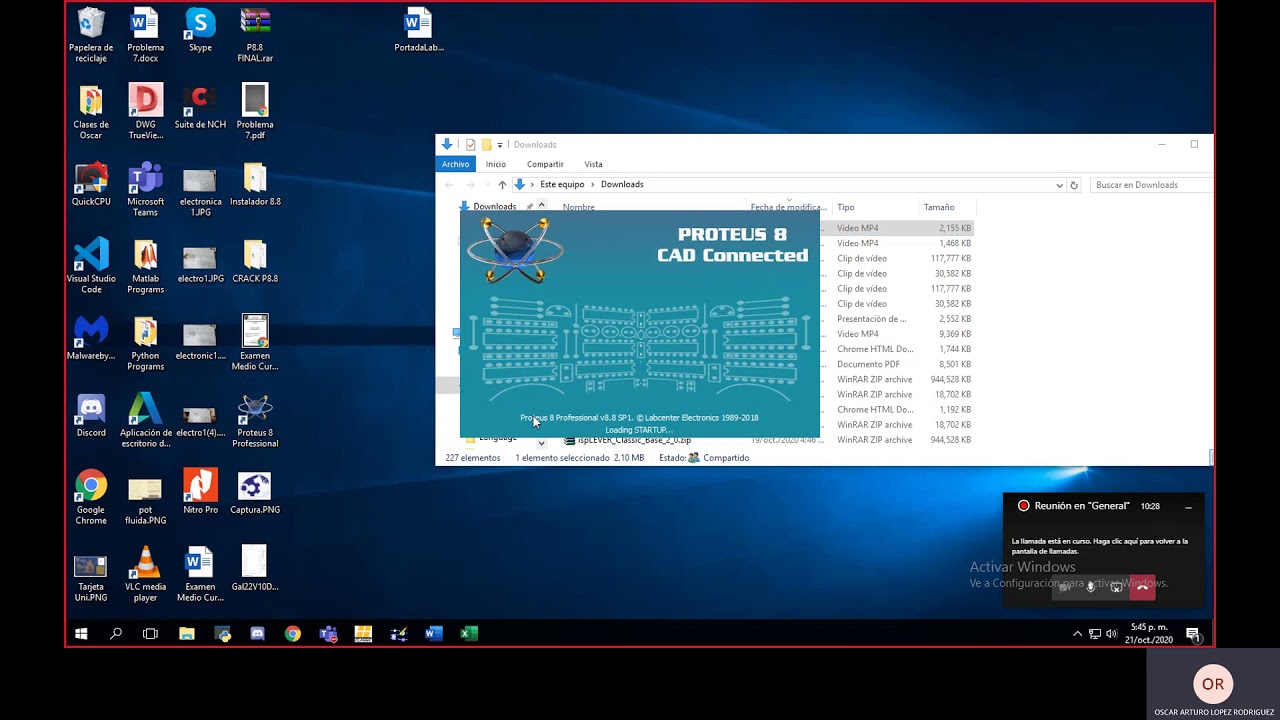Minimize the Teams call popup
The height and width of the screenshot is (720, 1280).
pos(1188,507)
